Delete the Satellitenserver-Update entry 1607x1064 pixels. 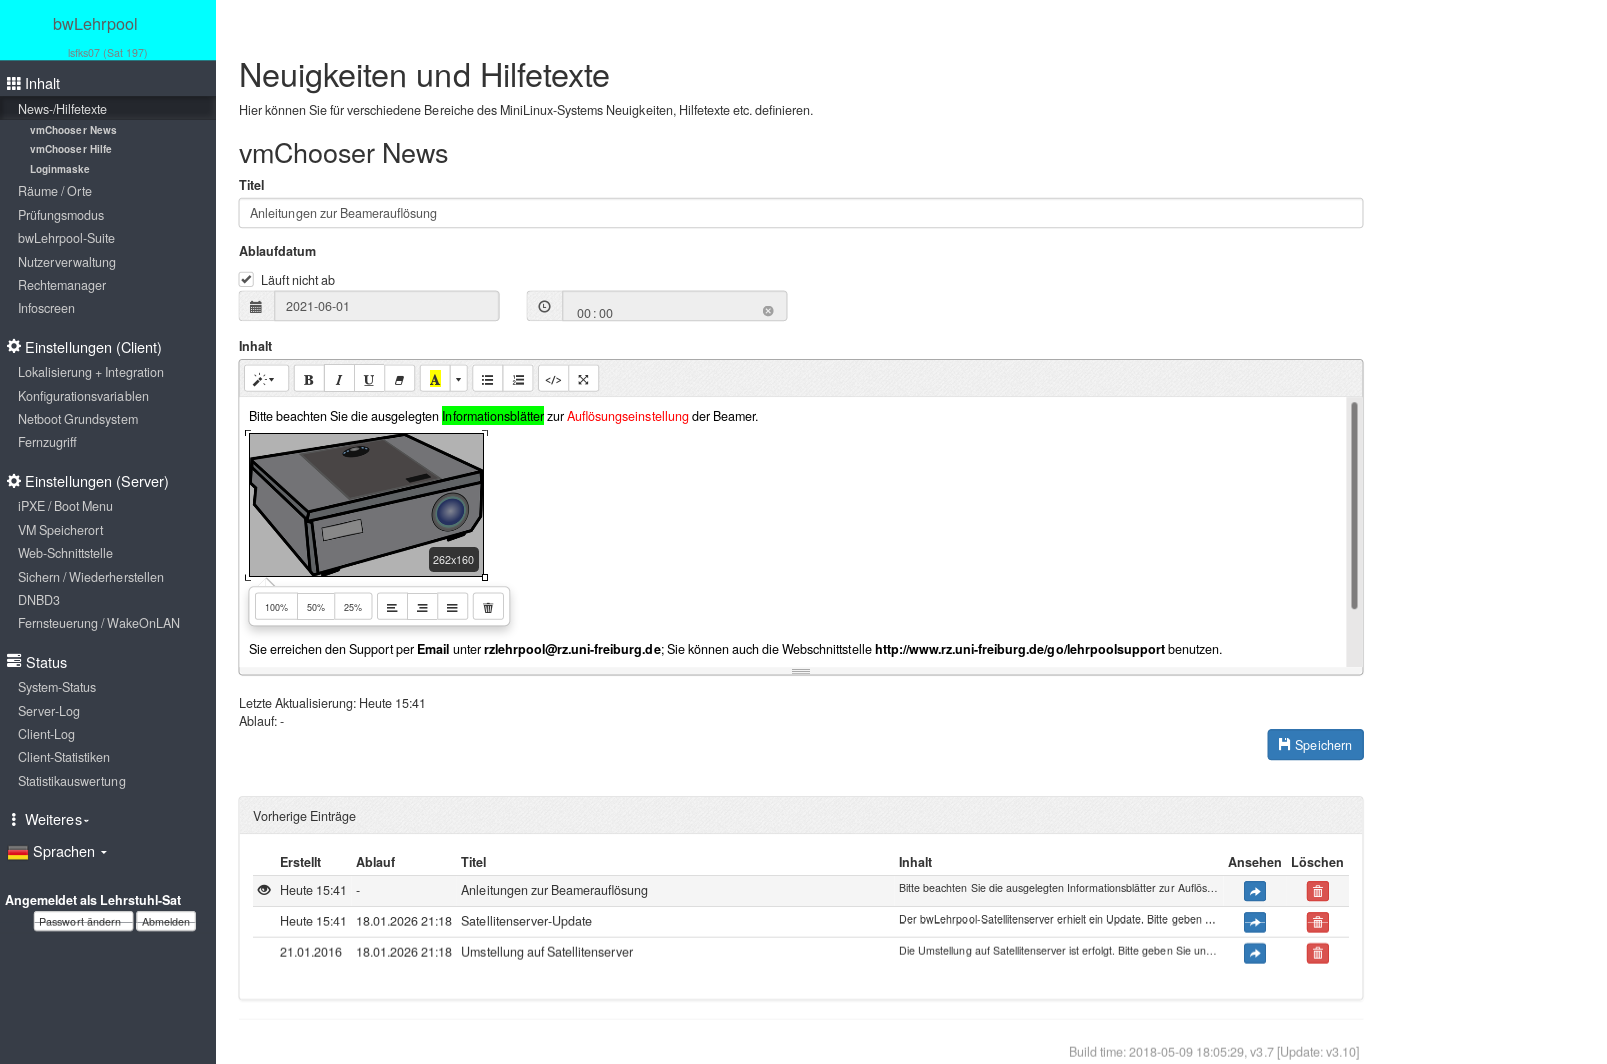click(1317, 922)
